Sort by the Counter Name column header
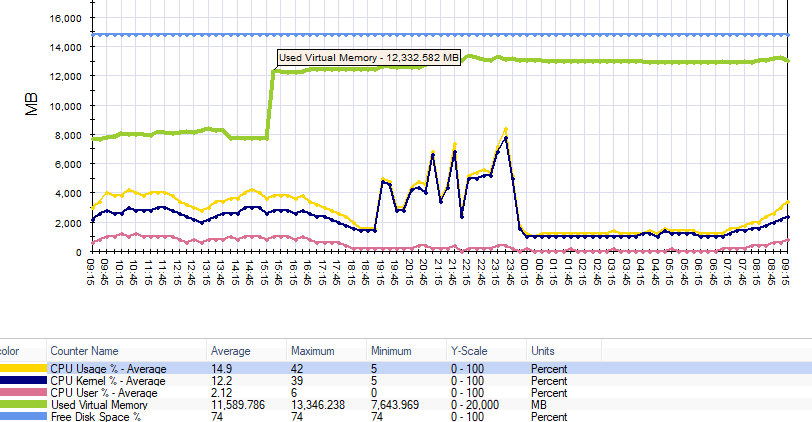The width and height of the screenshot is (812, 422). 84,351
